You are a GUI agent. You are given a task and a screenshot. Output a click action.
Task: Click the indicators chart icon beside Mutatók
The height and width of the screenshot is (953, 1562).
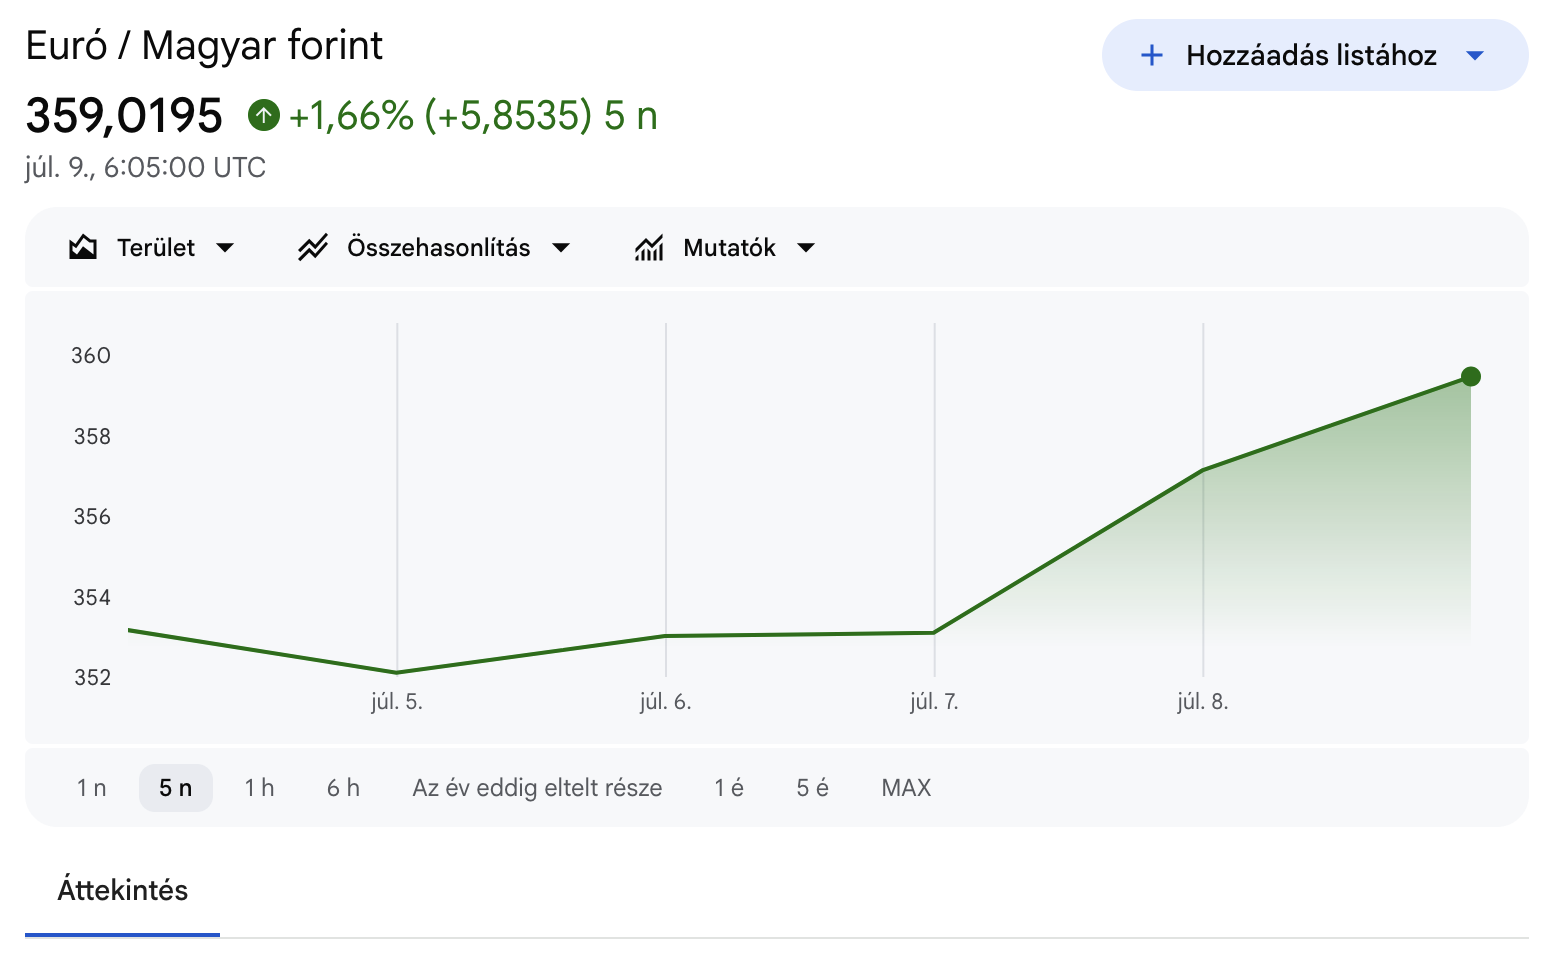click(x=649, y=247)
